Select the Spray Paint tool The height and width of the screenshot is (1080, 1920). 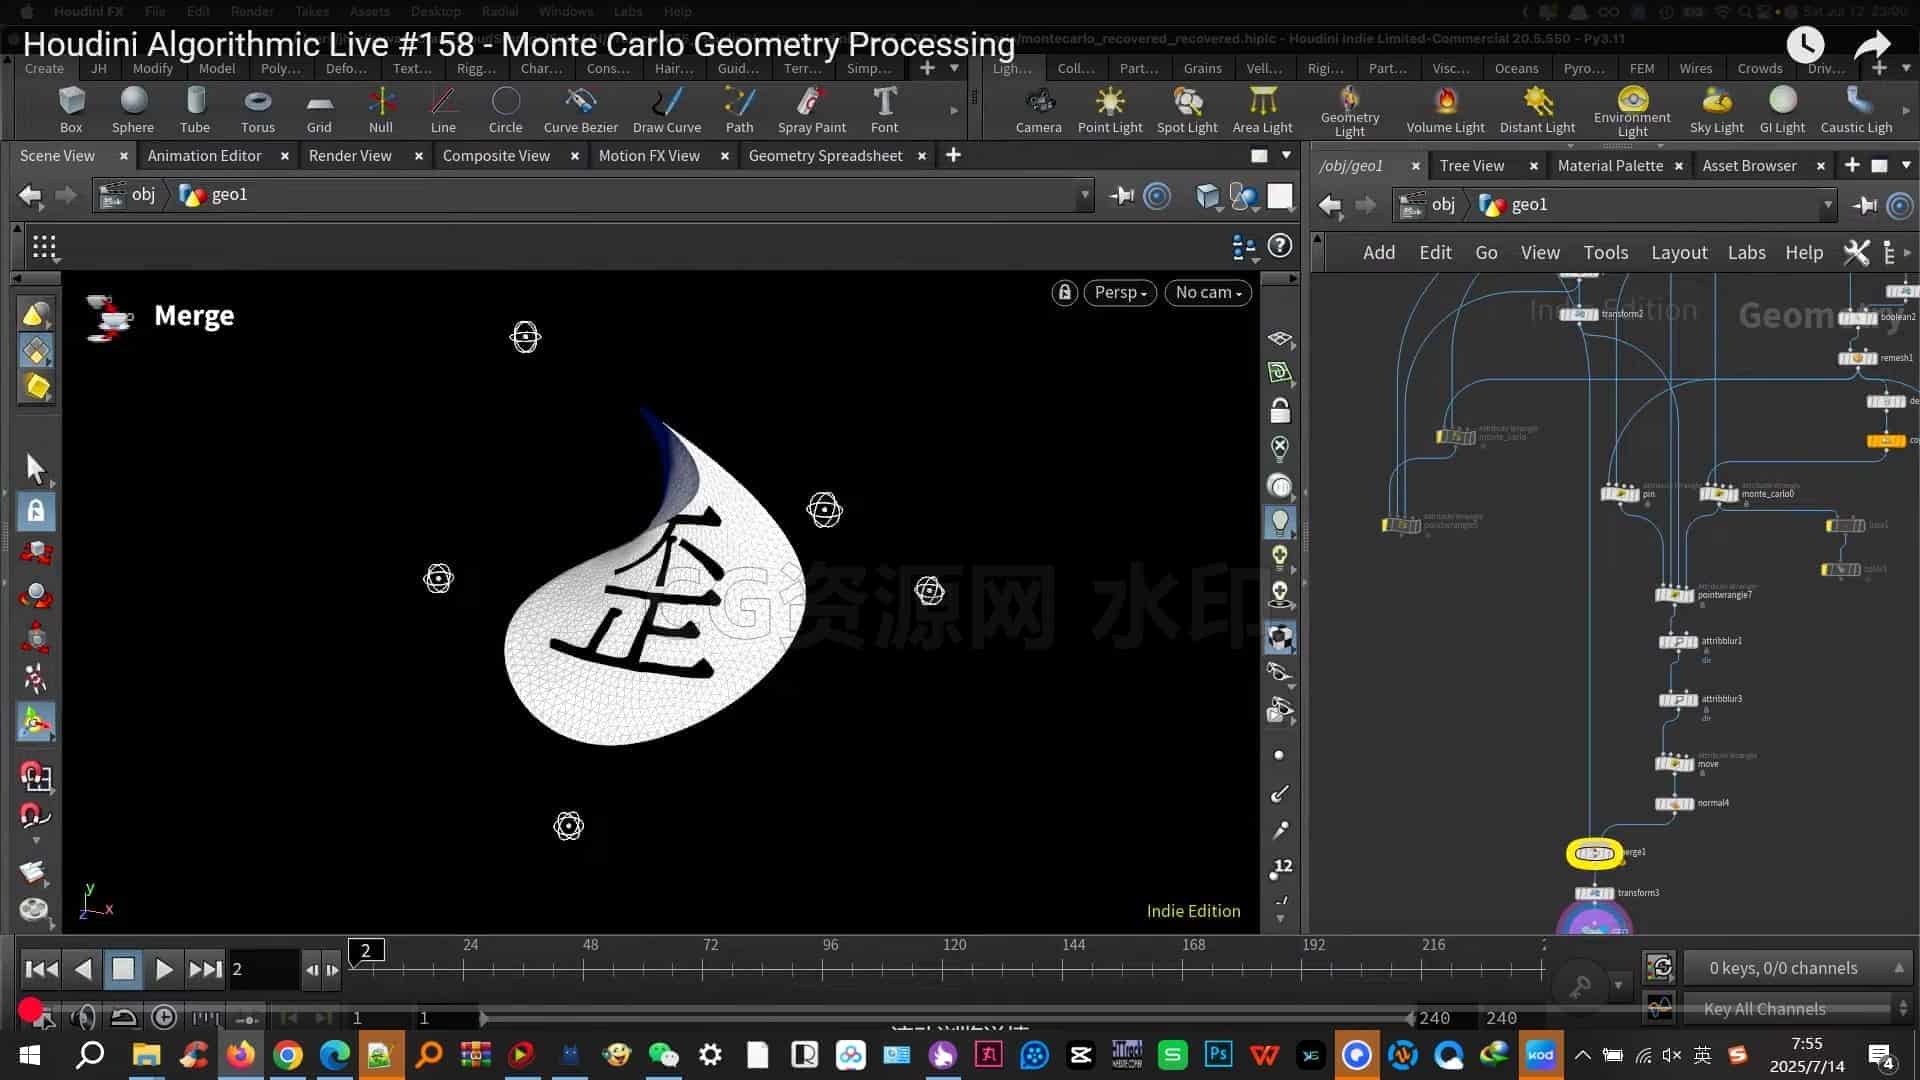point(811,109)
